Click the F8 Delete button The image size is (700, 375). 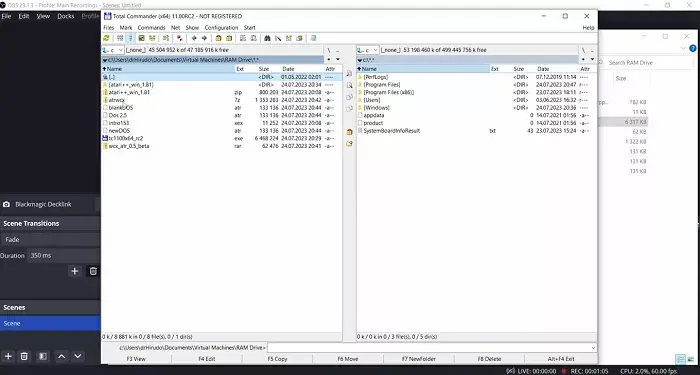(x=489, y=359)
